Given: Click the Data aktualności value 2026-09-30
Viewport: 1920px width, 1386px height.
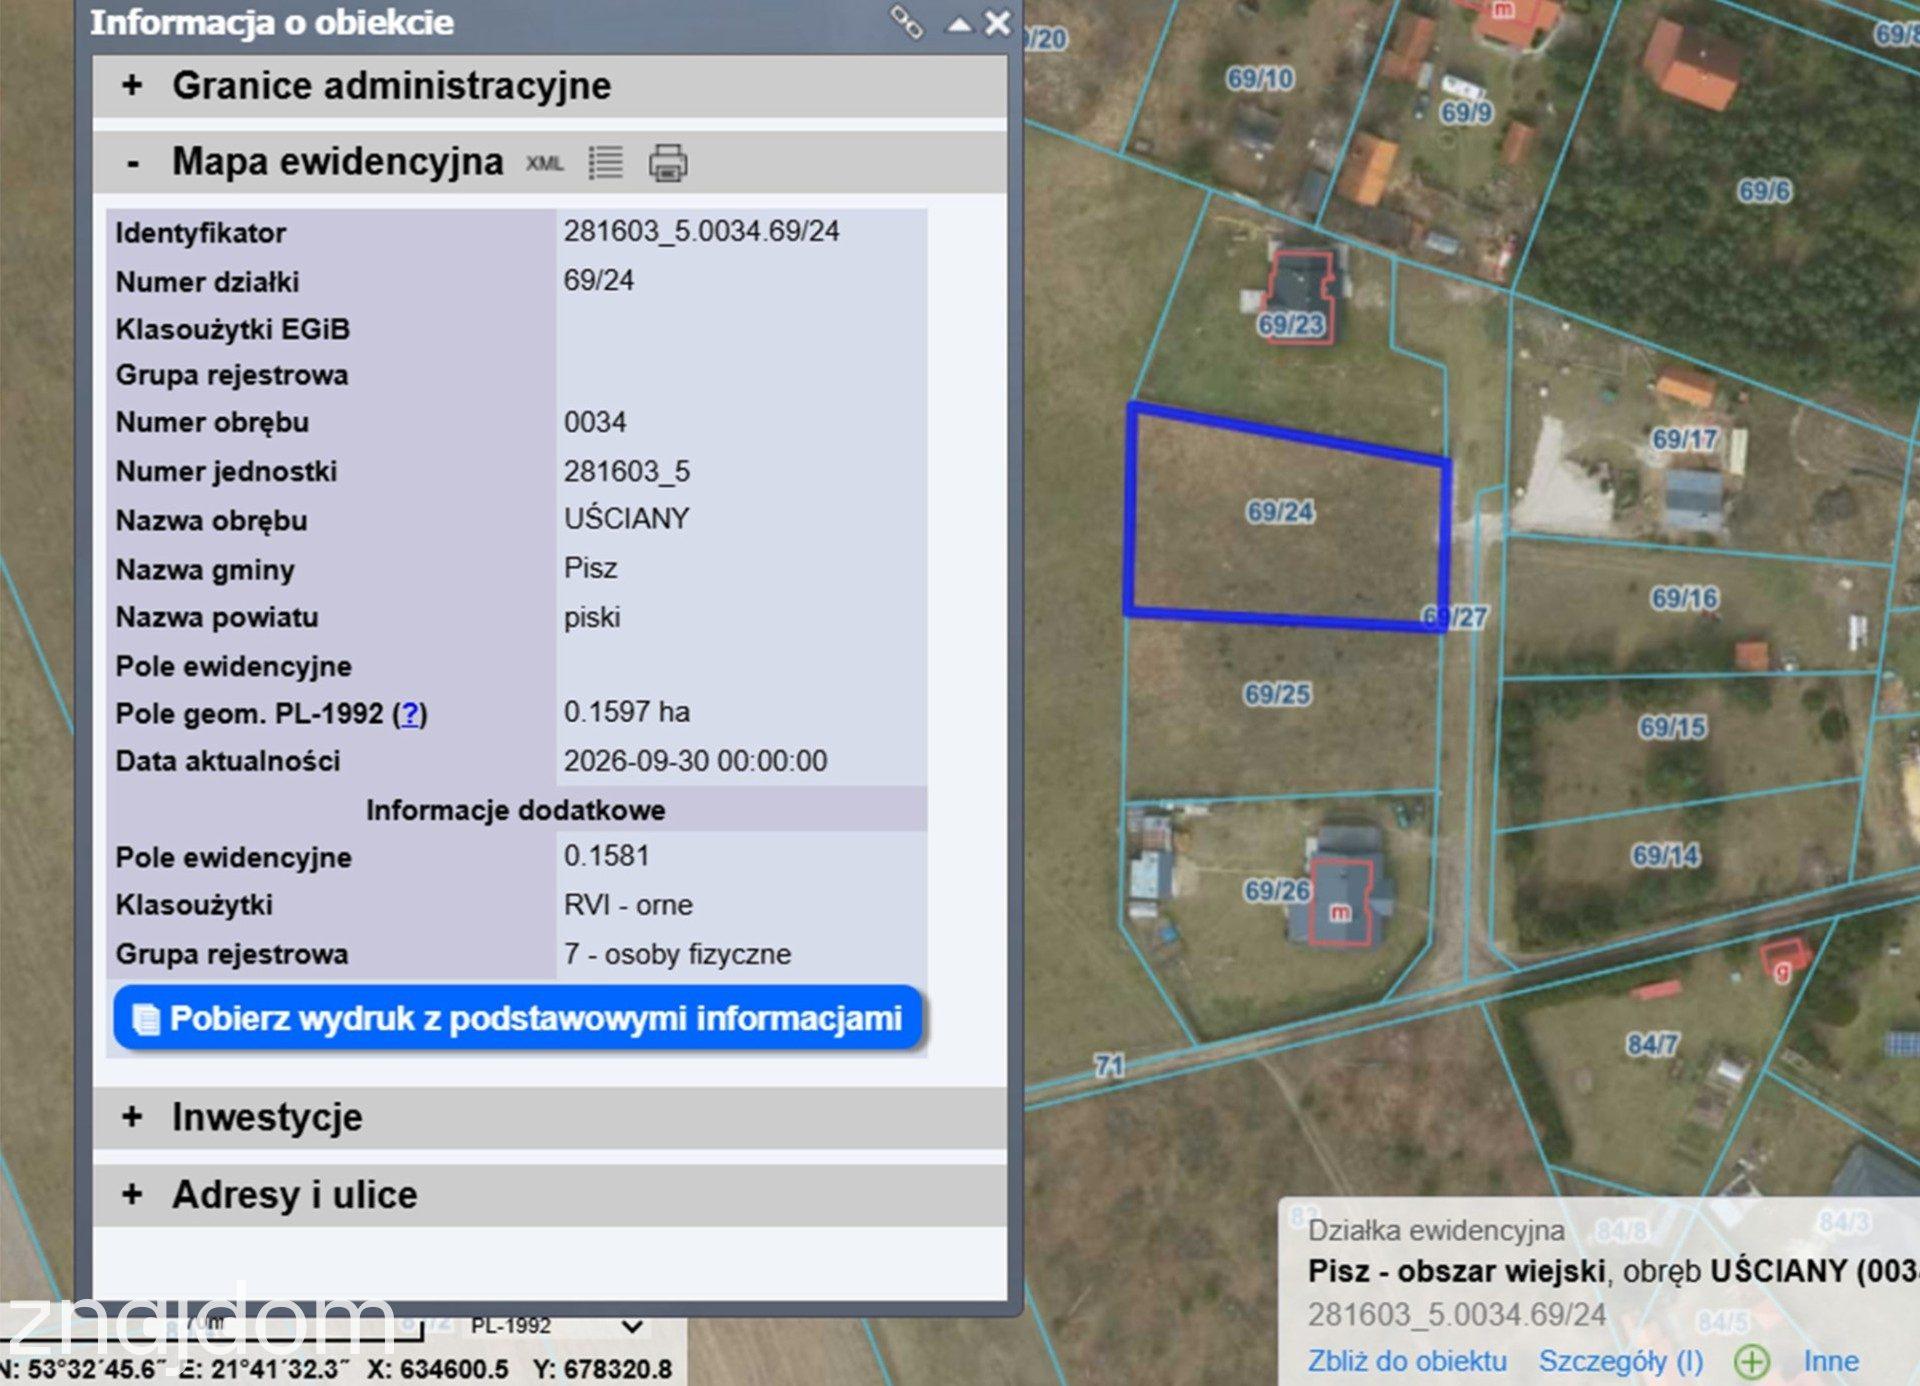Looking at the screenshot, I should (x=696, y=761).
